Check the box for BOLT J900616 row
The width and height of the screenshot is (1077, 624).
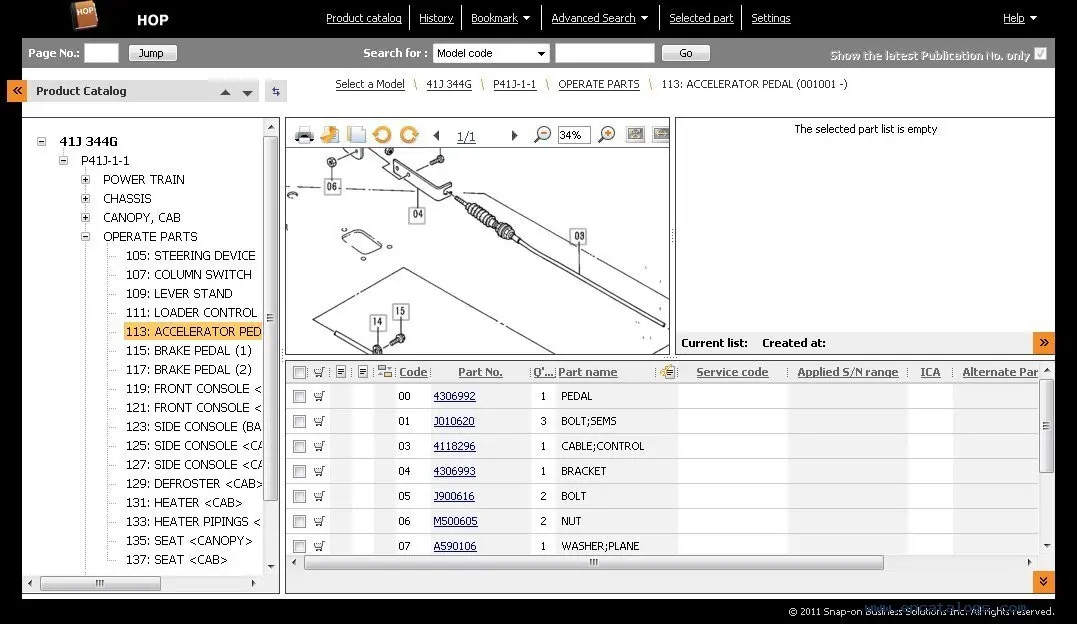(x=299, y=496)
